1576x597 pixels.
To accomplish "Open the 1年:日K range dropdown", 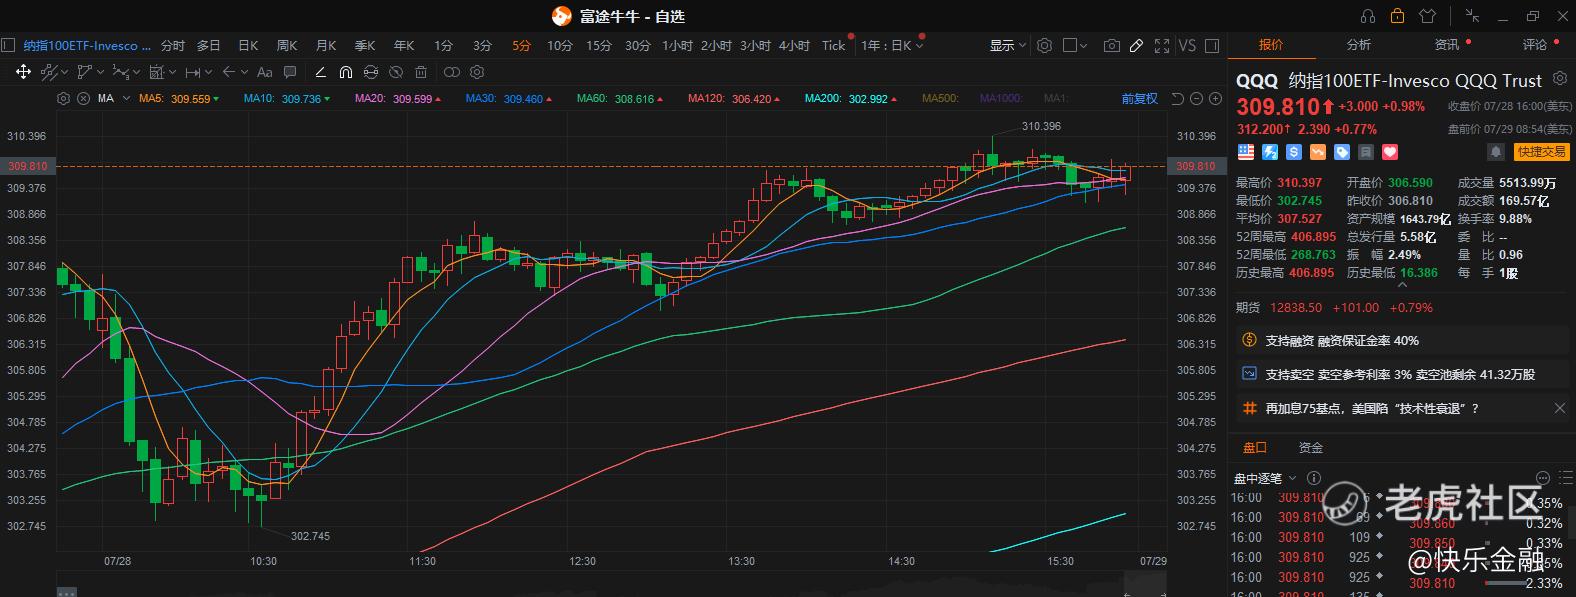I will click(x=892, y=45).
